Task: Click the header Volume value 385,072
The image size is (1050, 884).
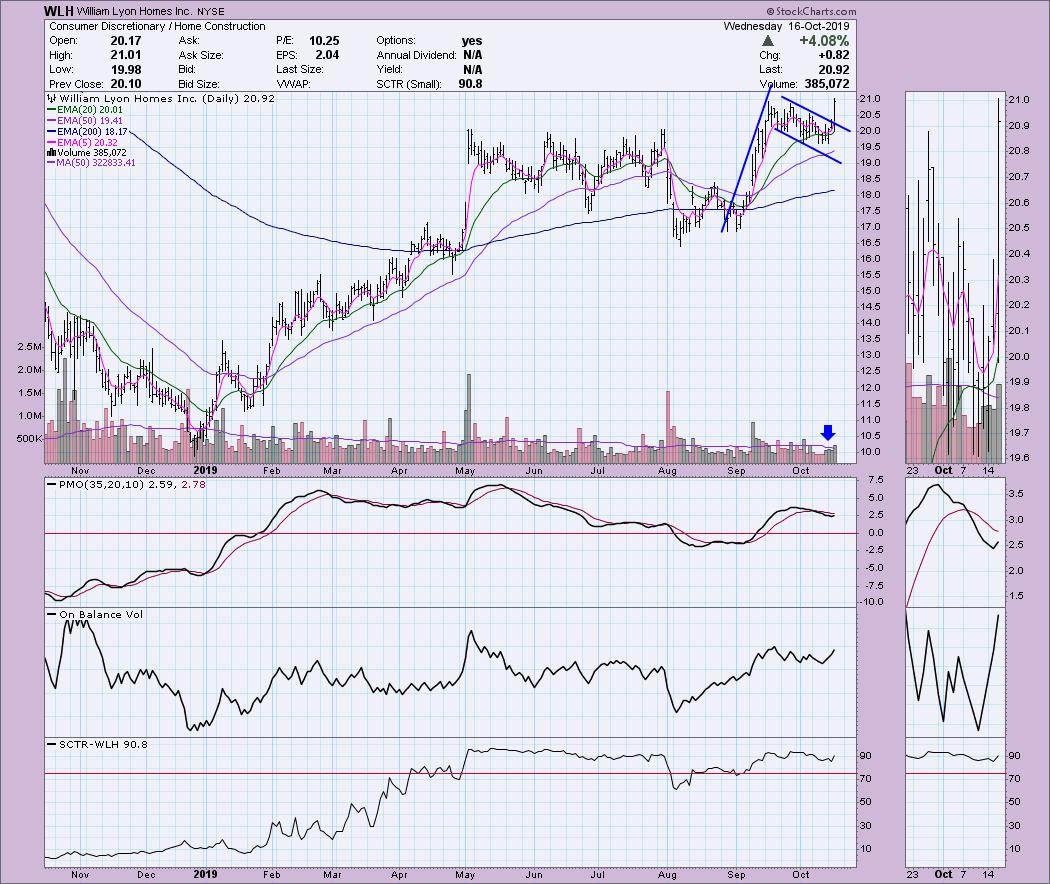Action: pos(826,84)
